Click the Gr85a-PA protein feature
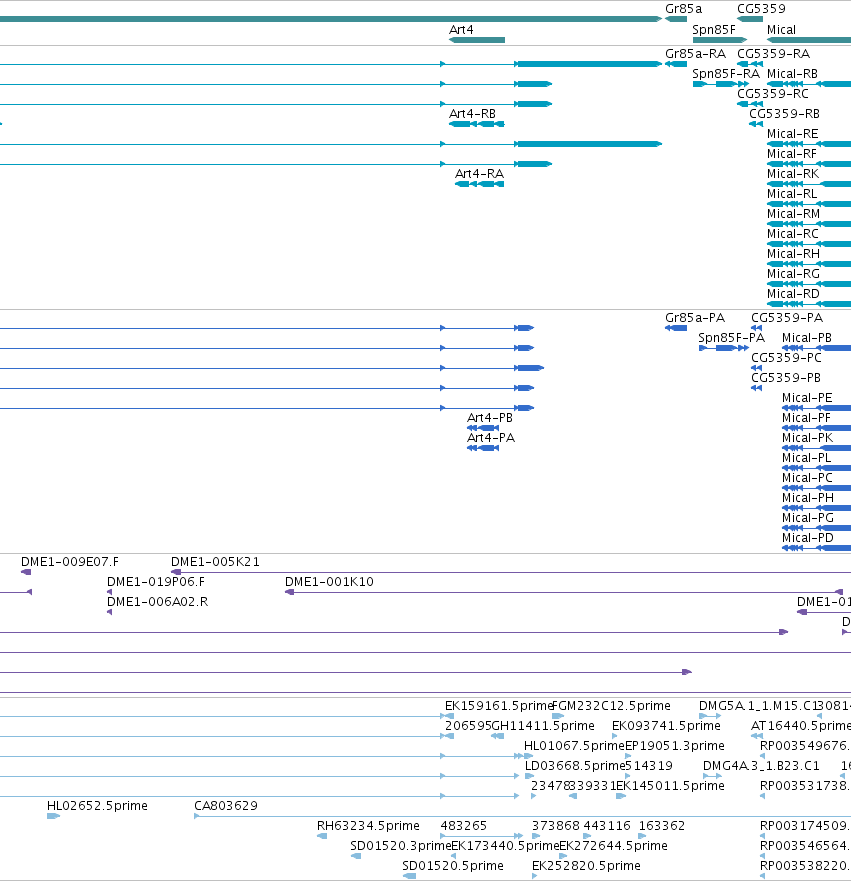The image size is (851, 881). [676, 328]
